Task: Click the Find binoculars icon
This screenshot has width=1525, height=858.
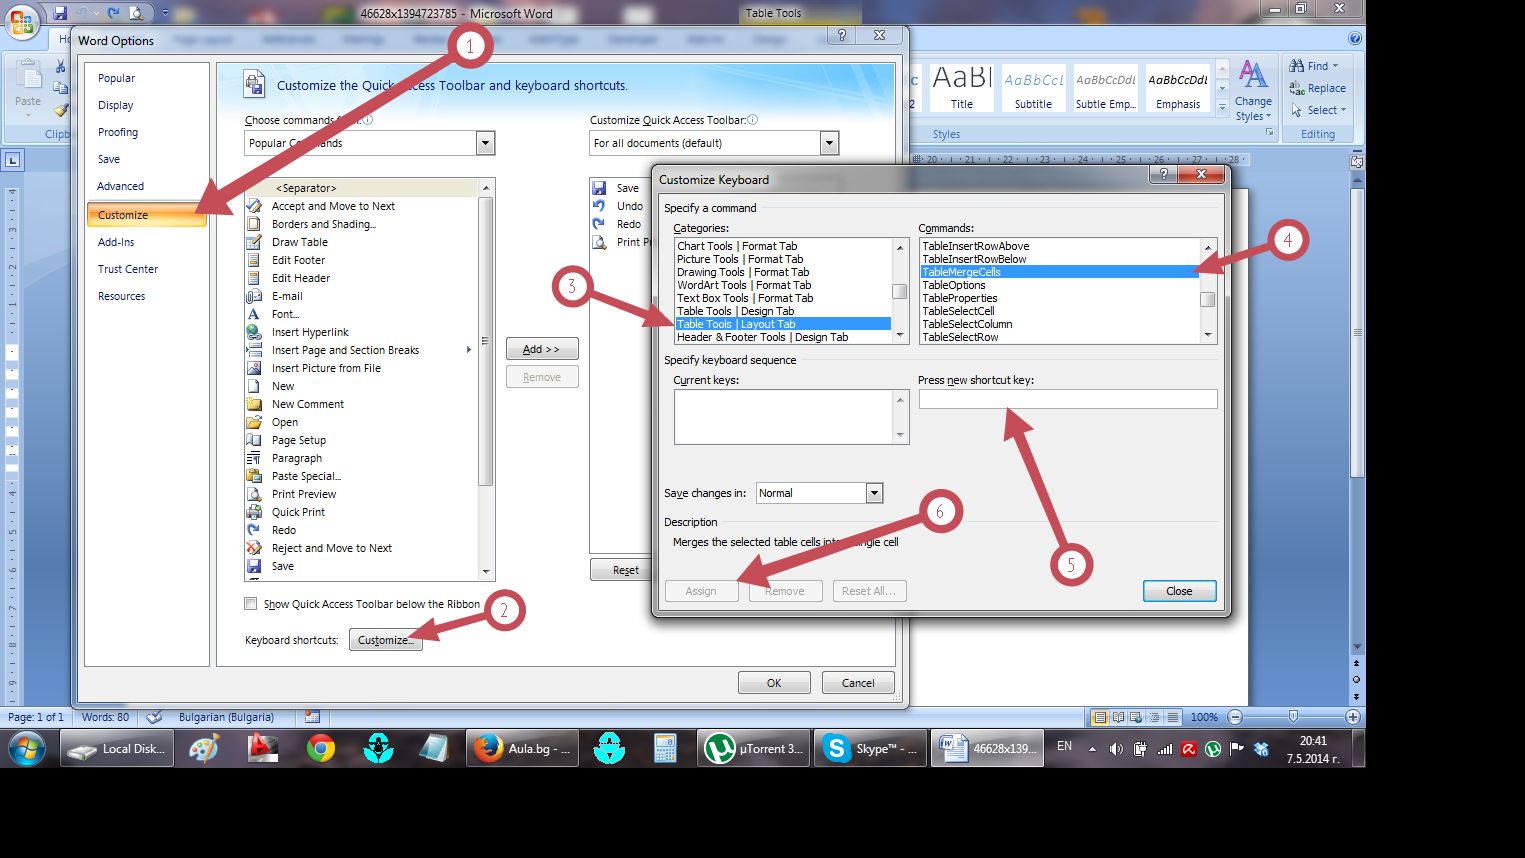Action: (x=1297, y=66)
